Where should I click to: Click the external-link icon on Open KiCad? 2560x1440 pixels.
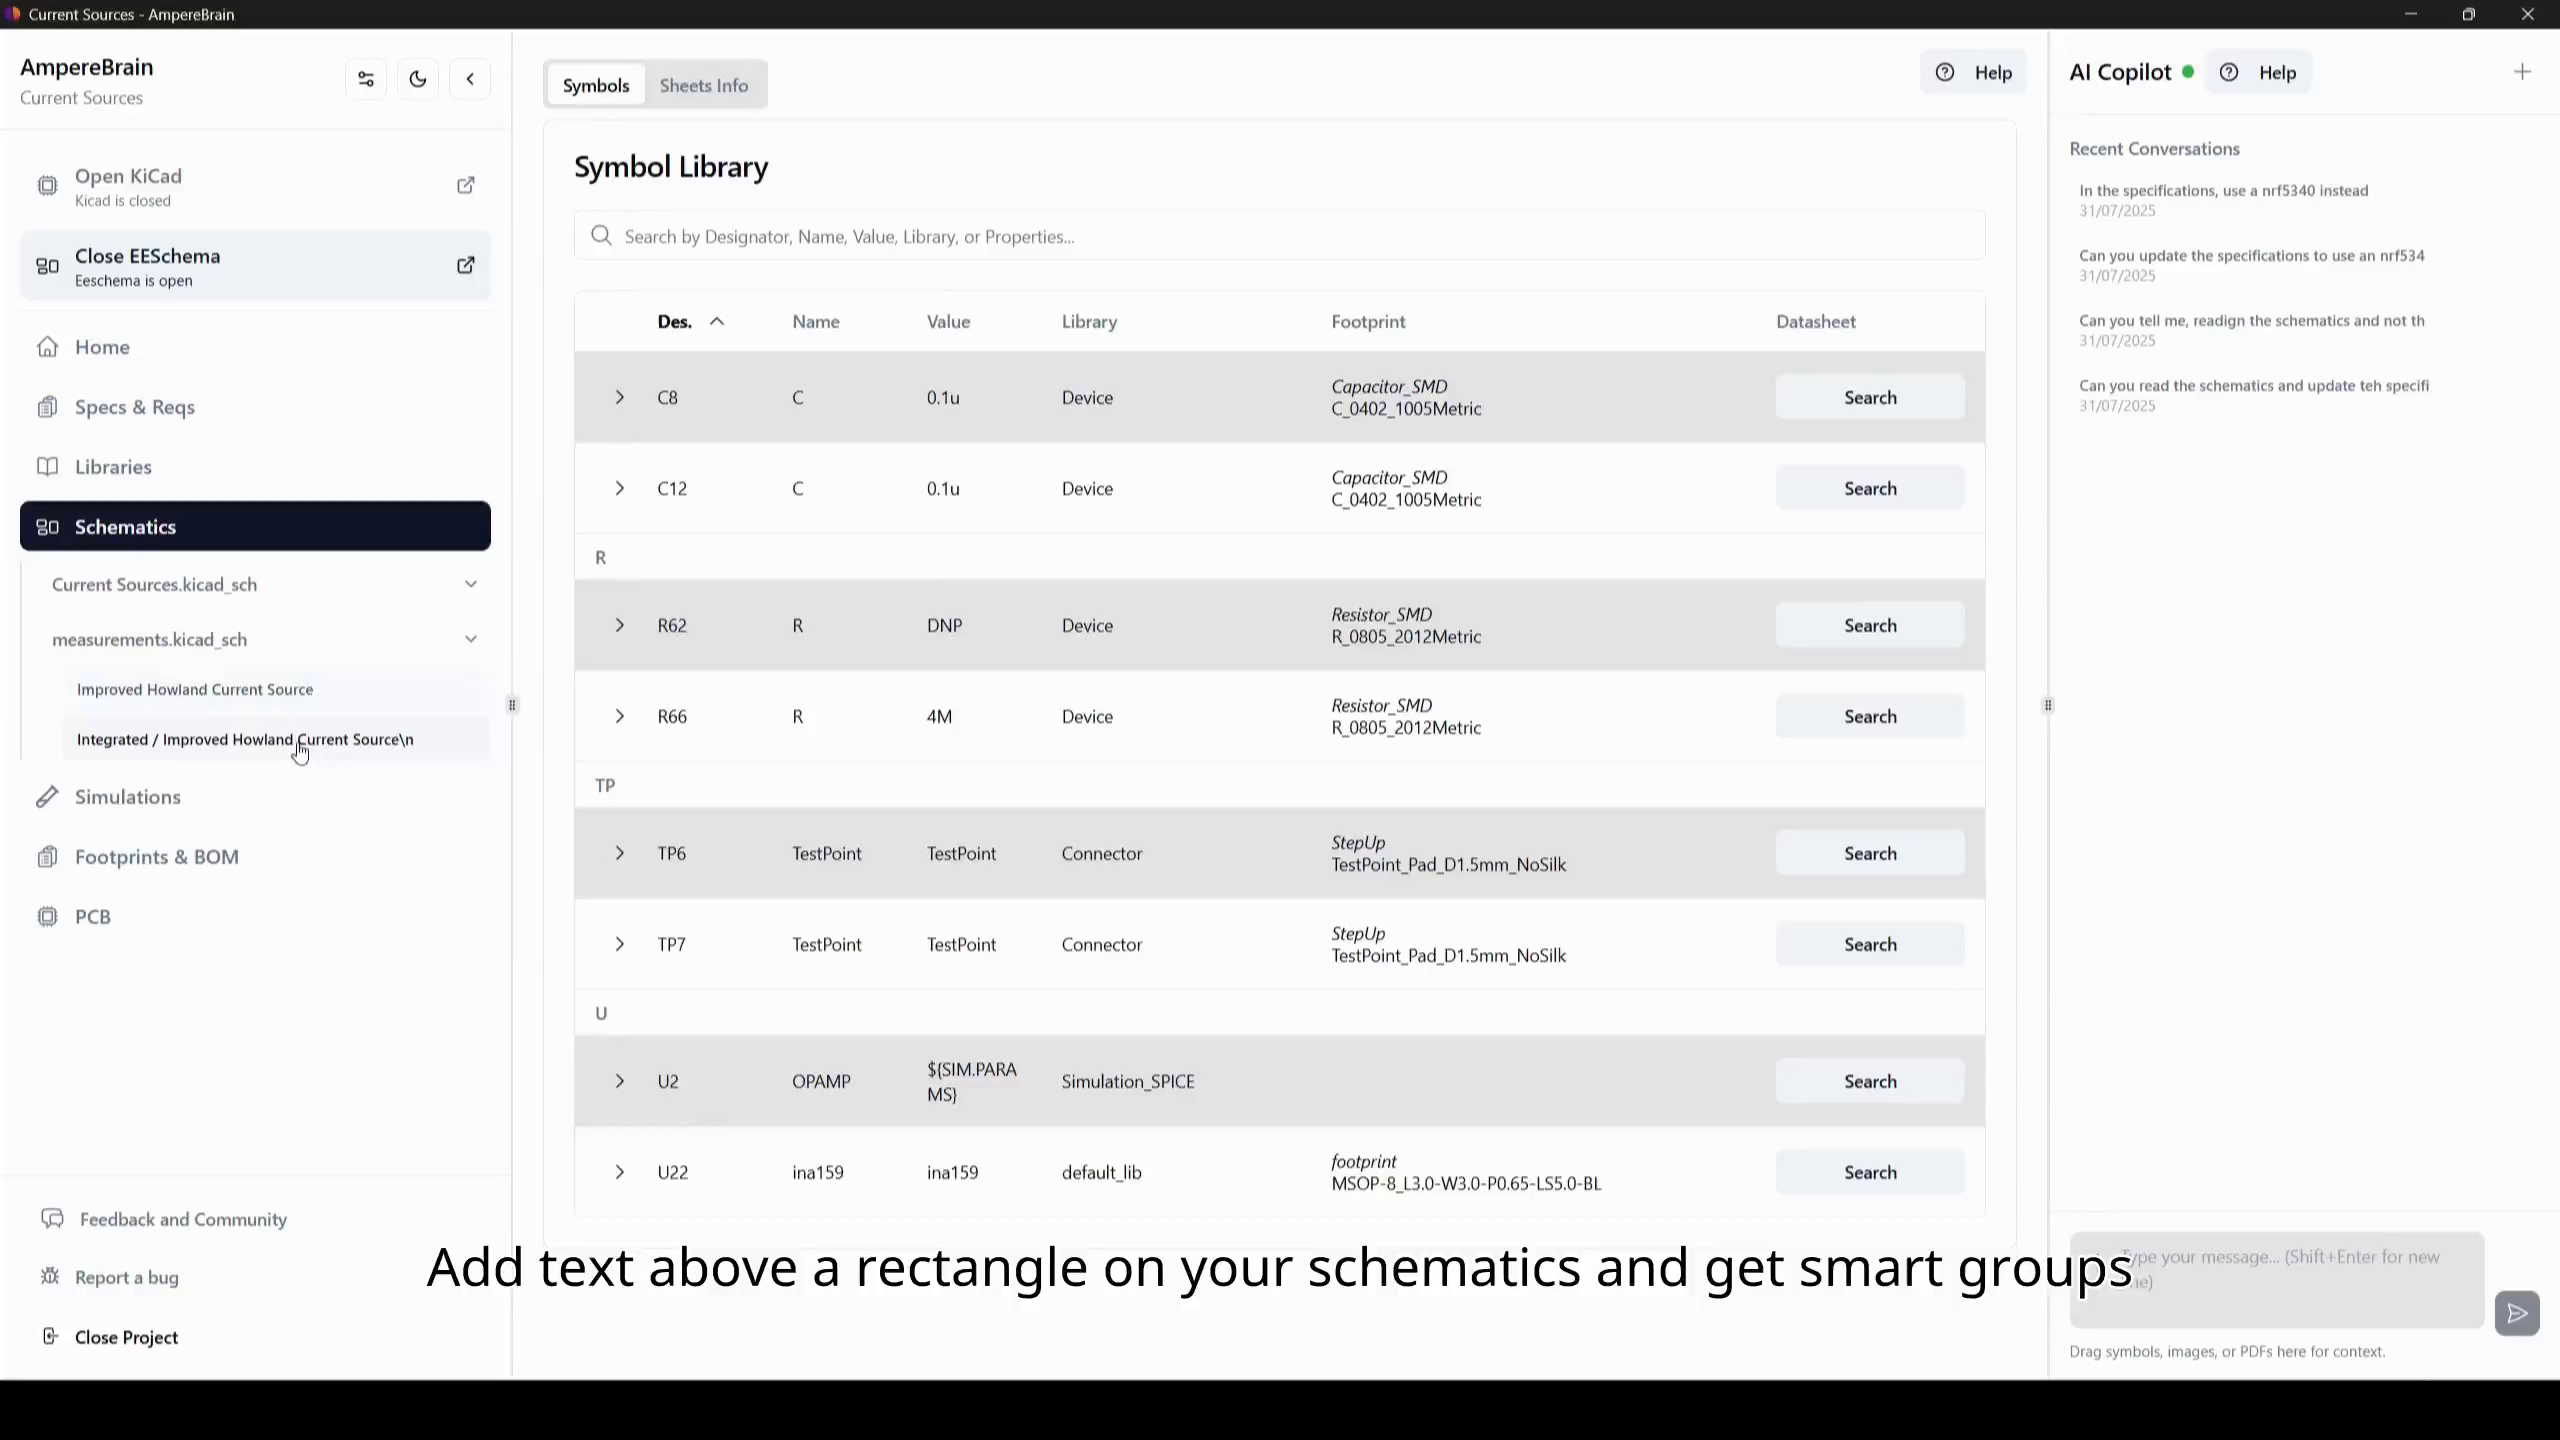click(x=466, y=186)
